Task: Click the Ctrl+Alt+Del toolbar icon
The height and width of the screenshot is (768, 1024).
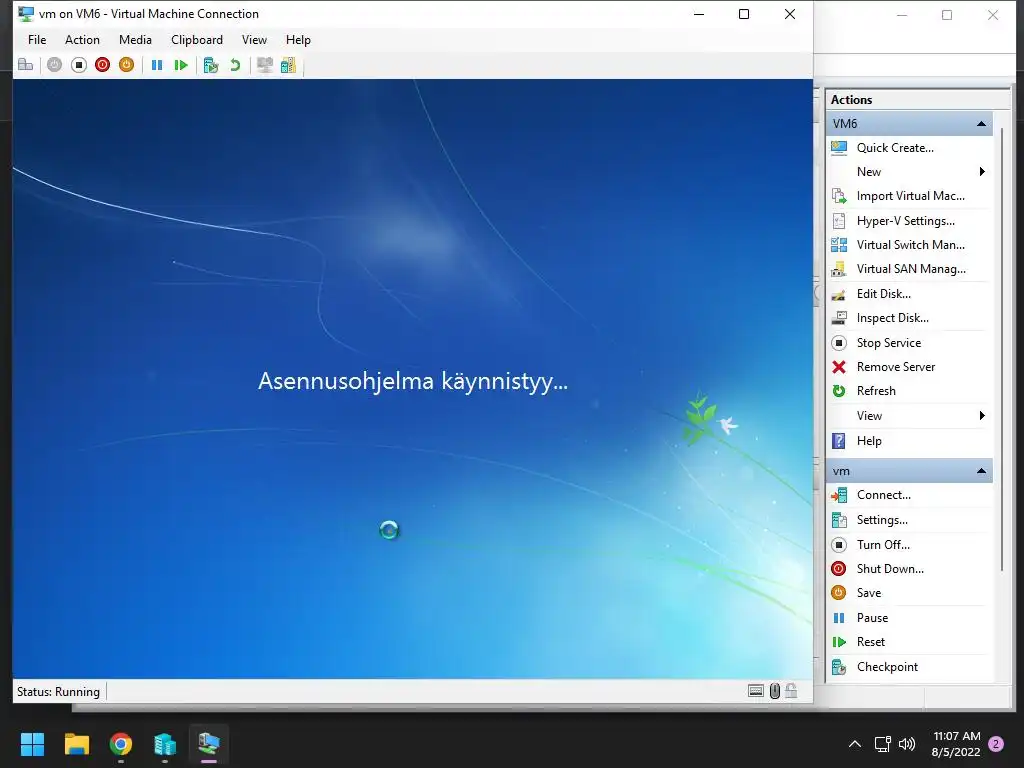Action: click(25, 65)
